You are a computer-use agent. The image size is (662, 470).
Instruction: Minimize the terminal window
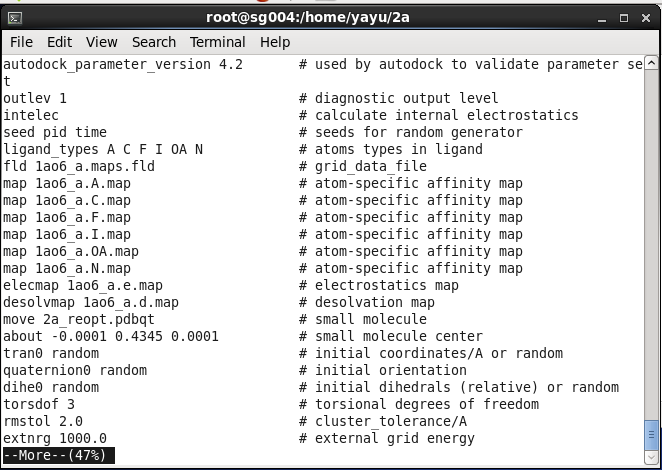(600, 16)
